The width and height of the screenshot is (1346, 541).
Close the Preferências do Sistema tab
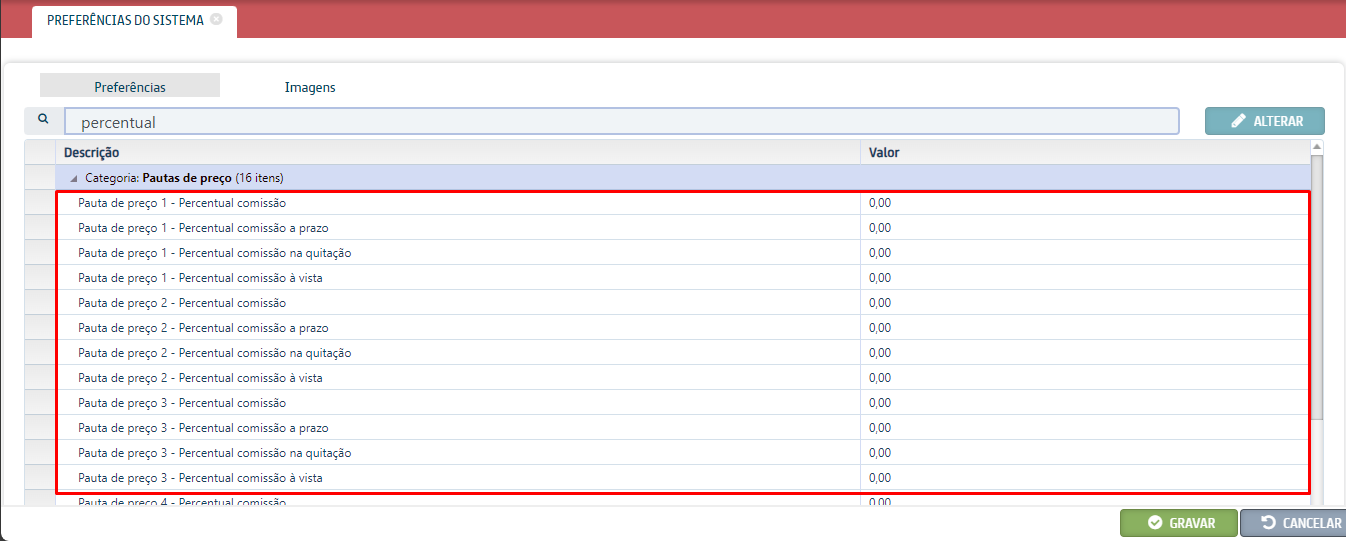point(216,20)
